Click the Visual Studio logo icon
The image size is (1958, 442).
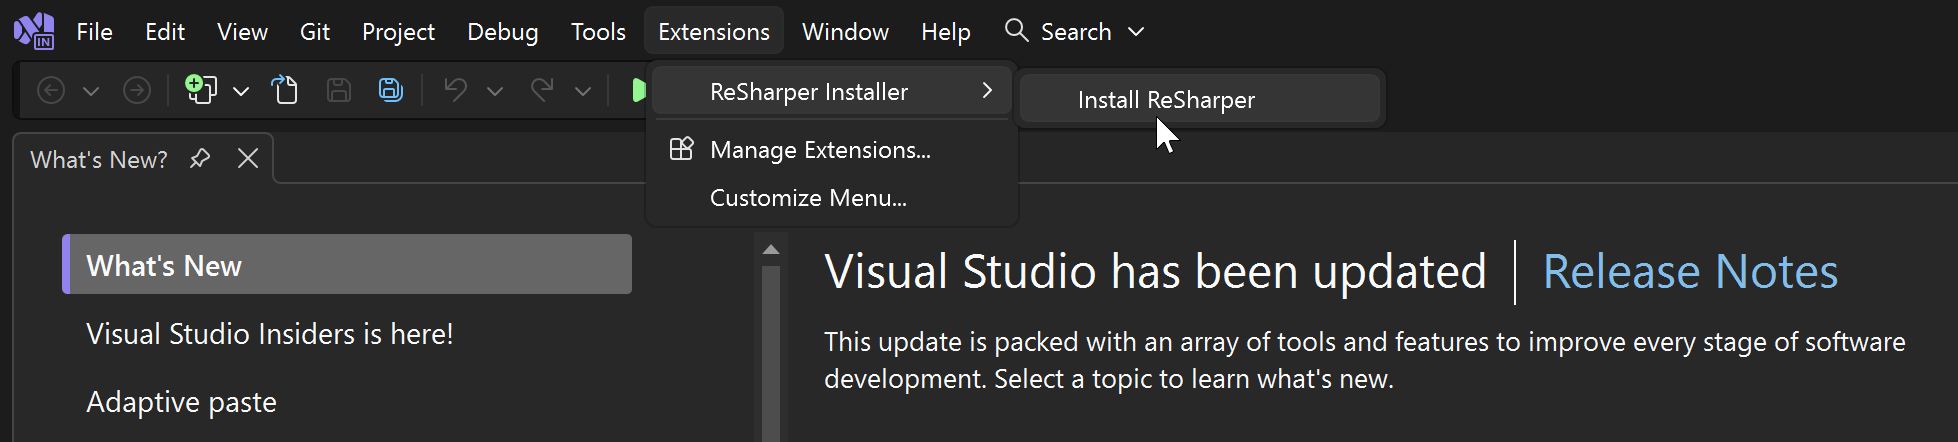(34, 31)
